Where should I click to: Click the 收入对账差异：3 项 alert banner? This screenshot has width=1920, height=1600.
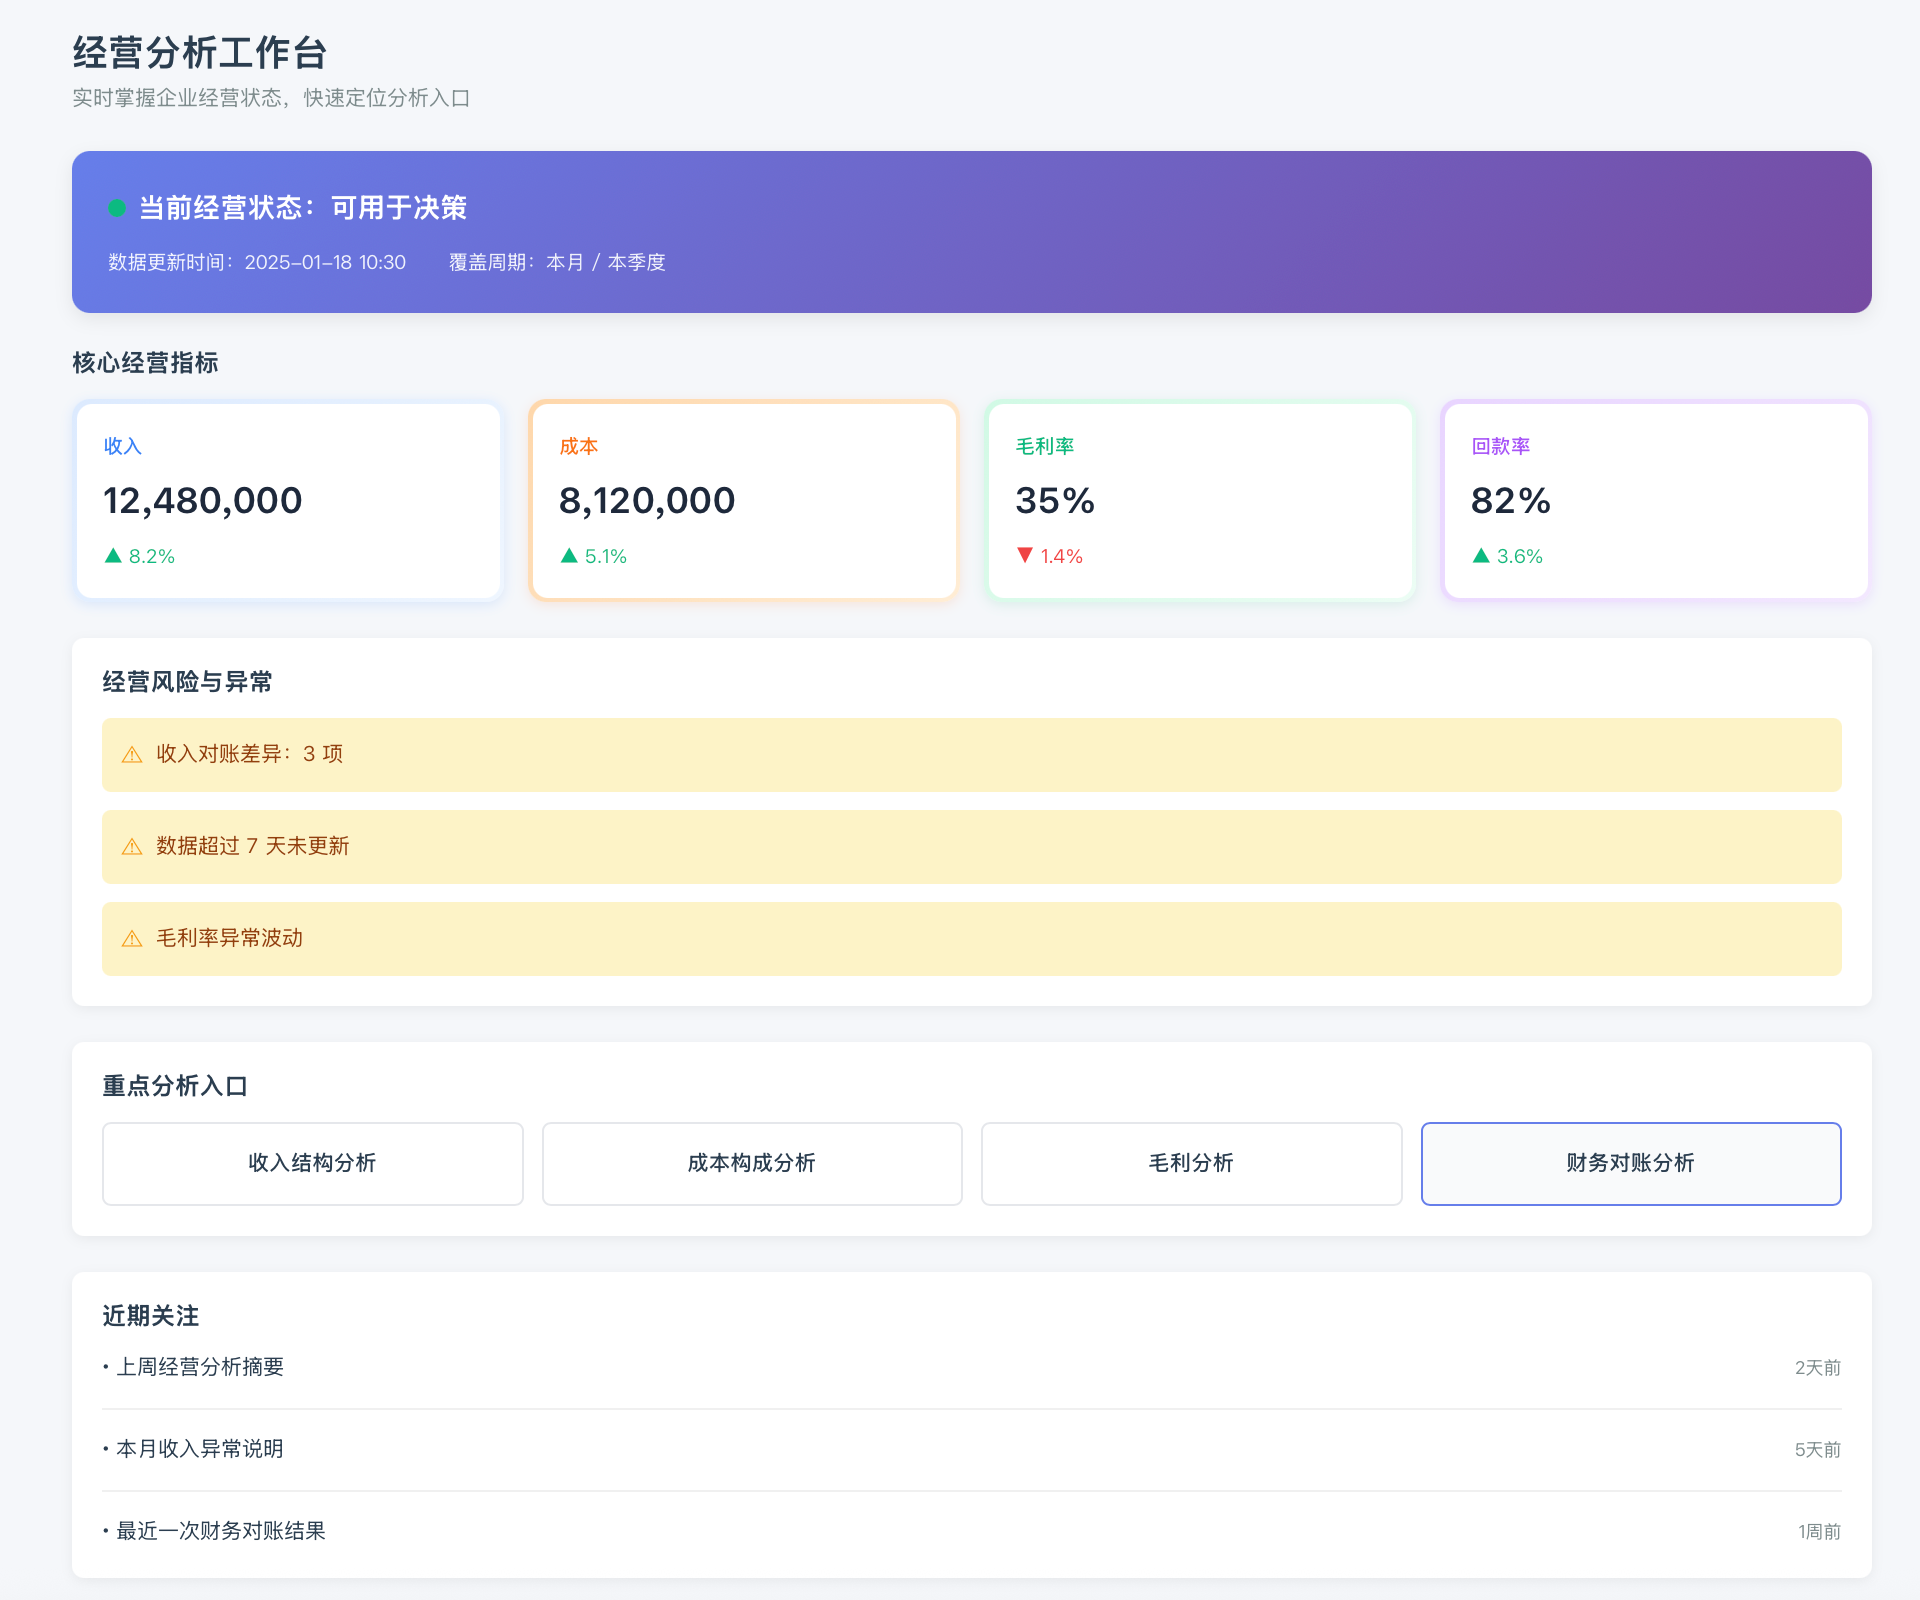coord(970,754)
